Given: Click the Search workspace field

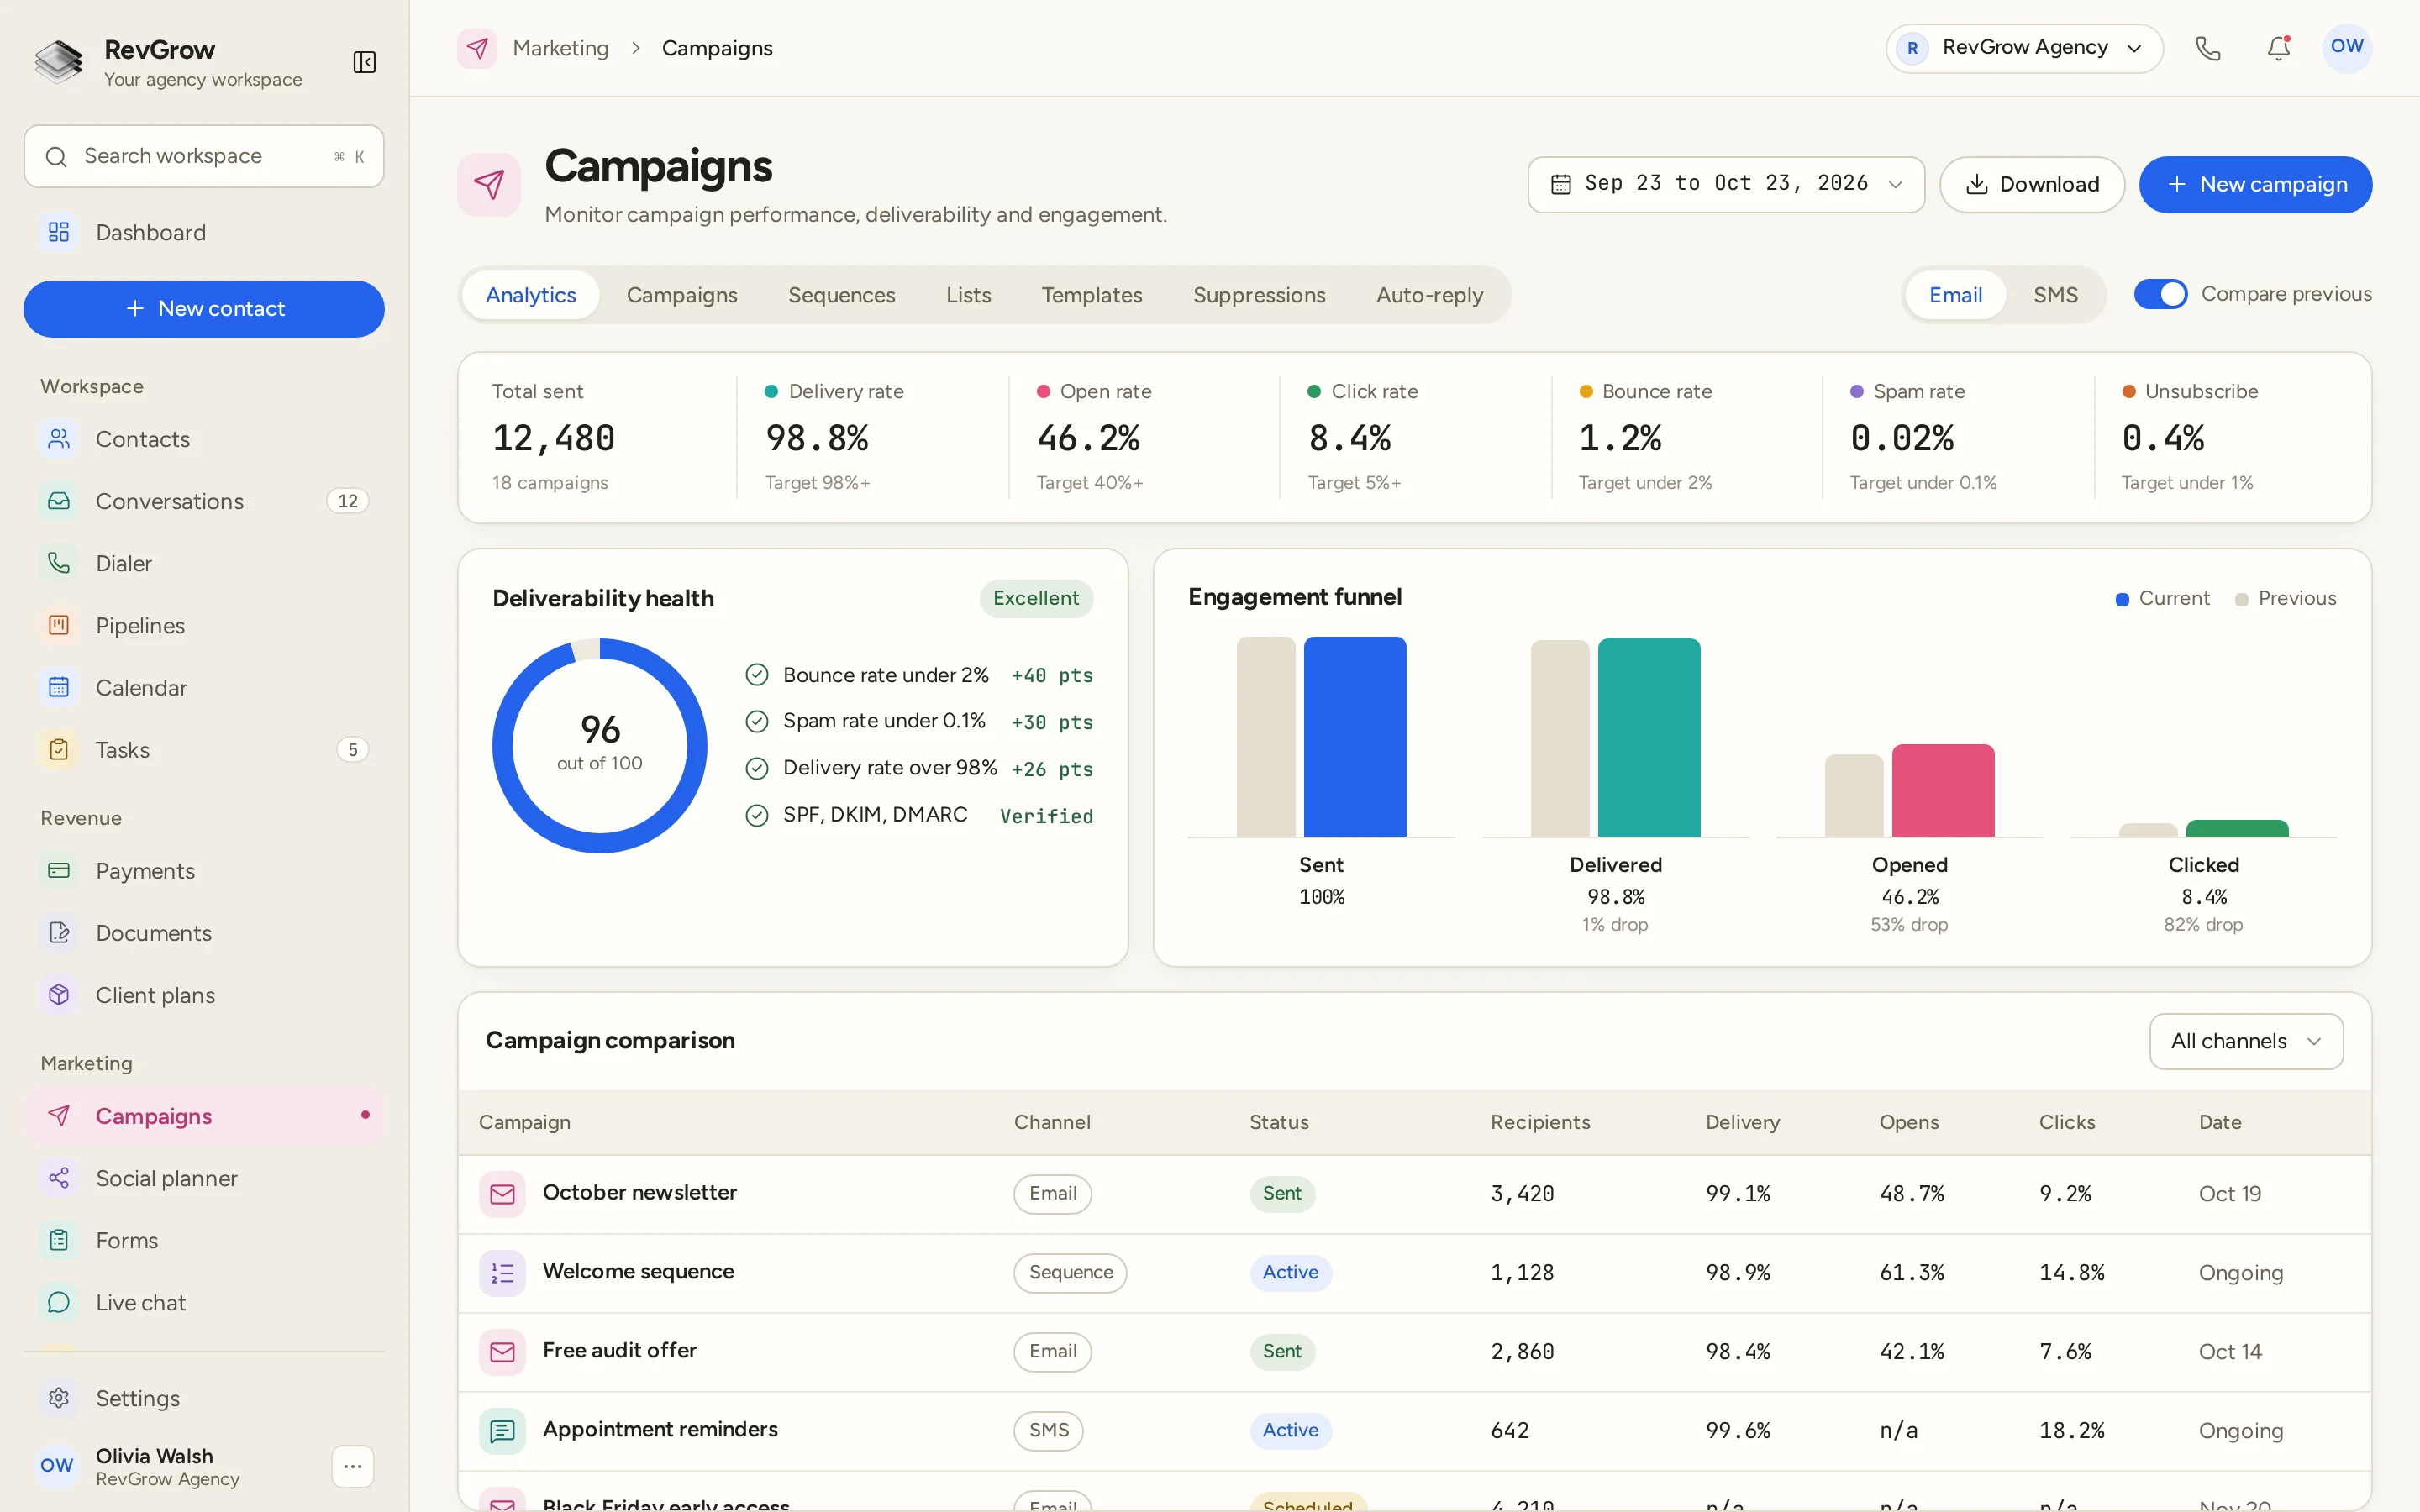Looking at the screenshot, I should (204, 156).
